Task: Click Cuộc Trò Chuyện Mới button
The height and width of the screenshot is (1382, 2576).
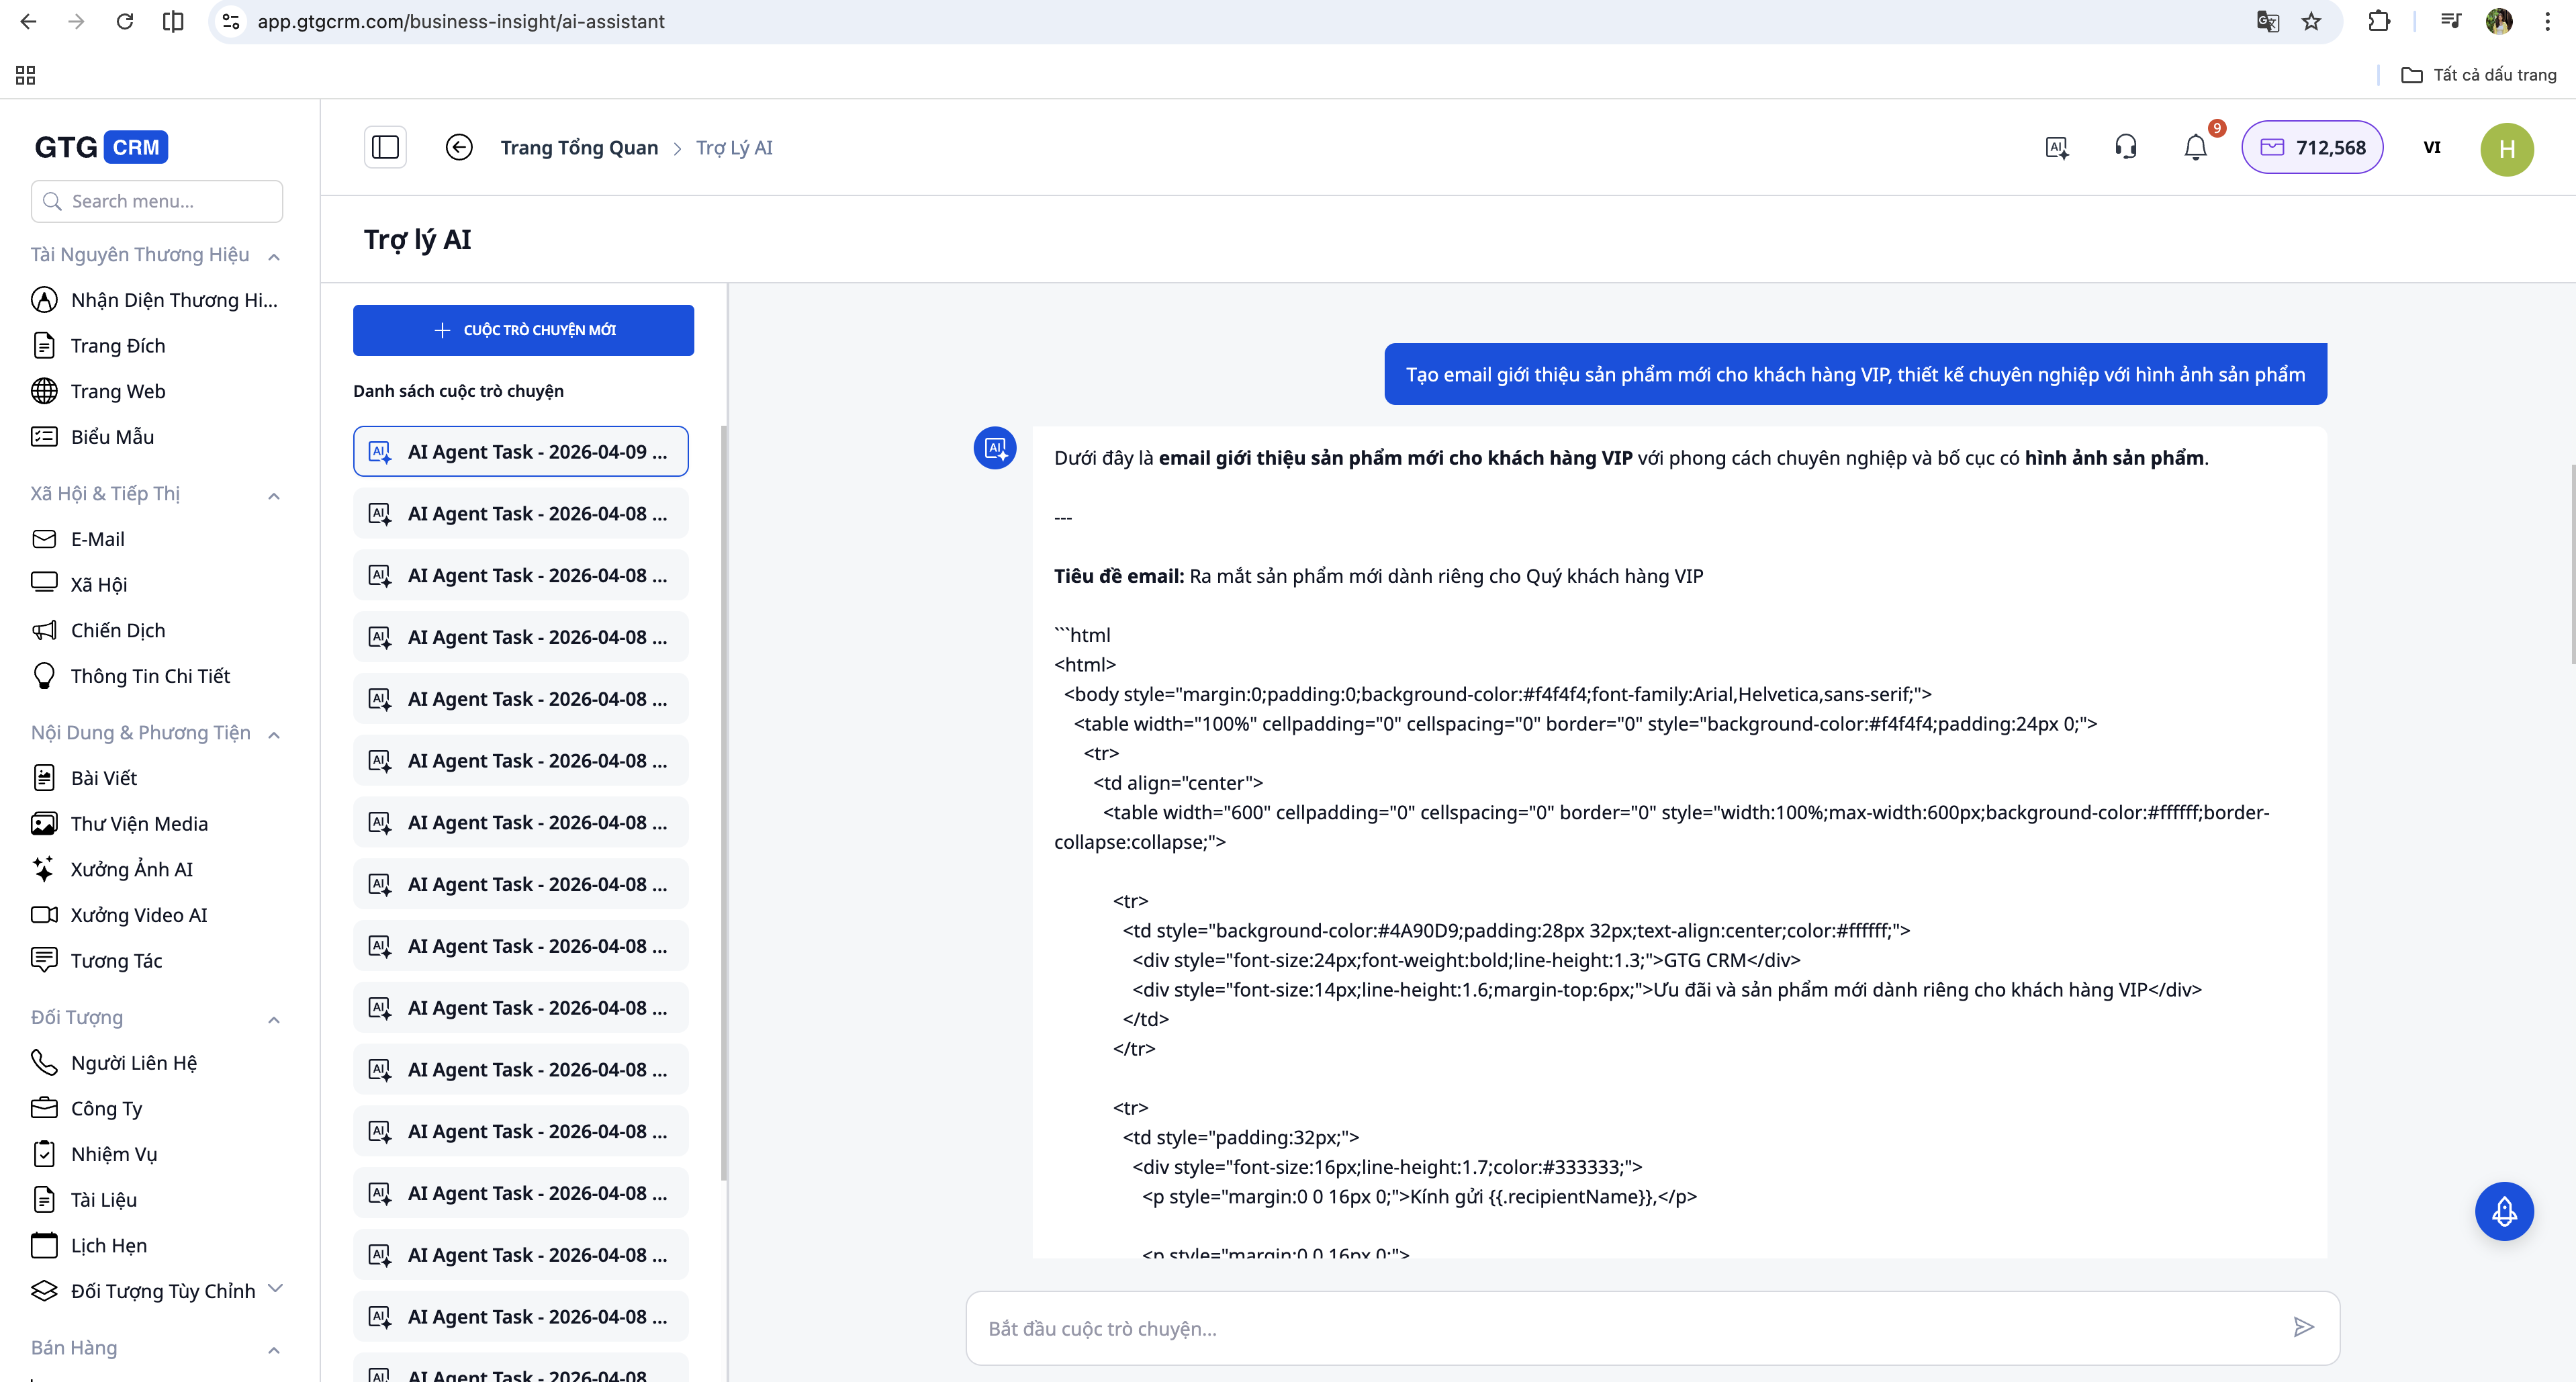Action: (523, 330)
